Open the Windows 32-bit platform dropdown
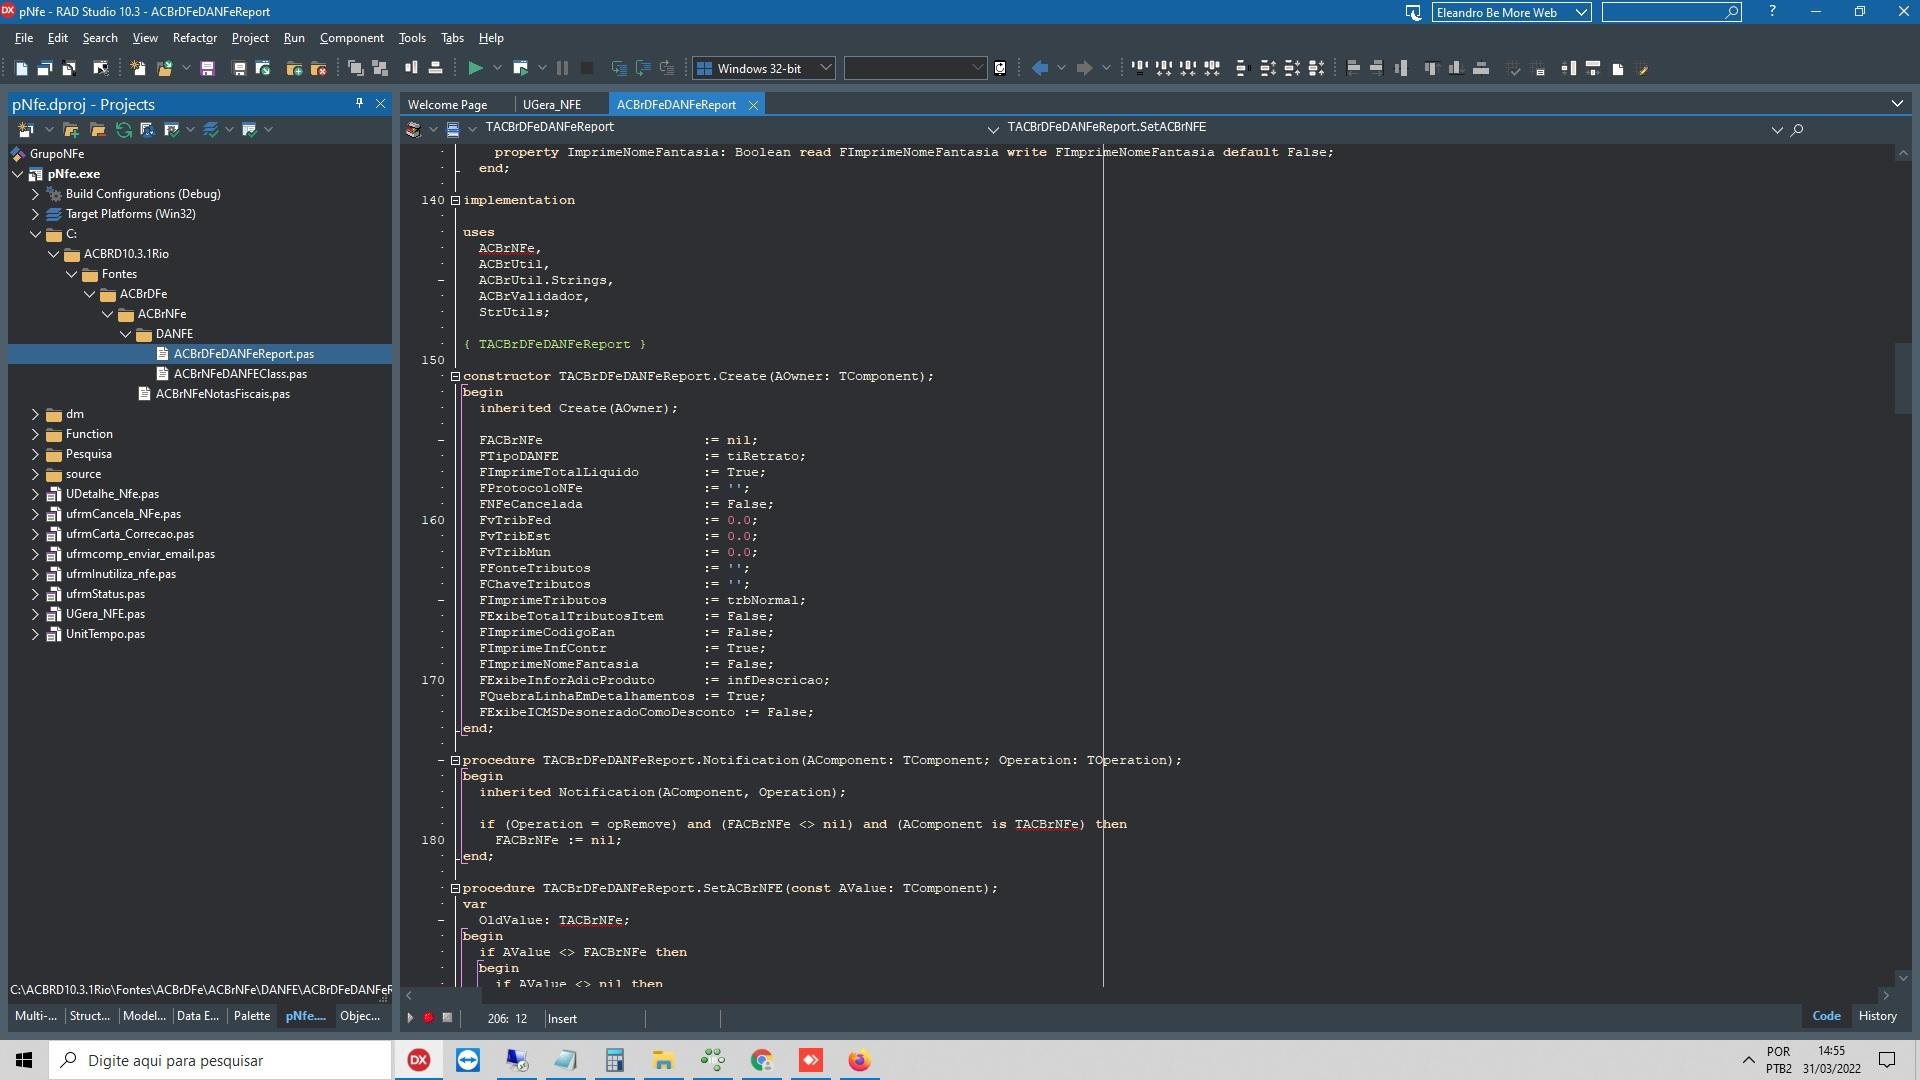The width and height of the screenshot is (1920, 1080). coord(765,68)
